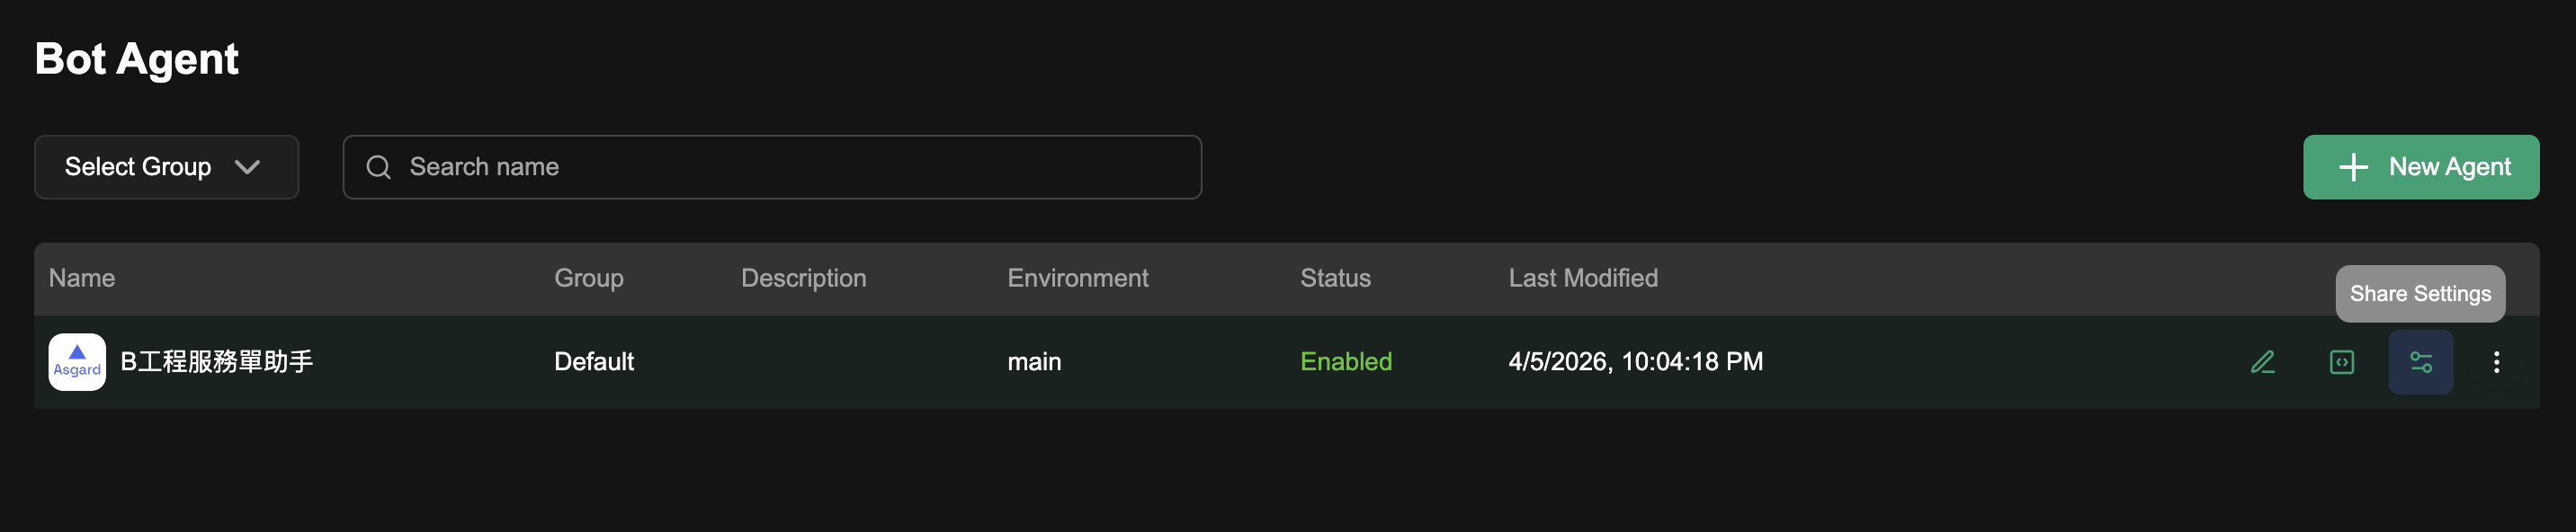Open the B工程服務單助手 agent name
Image resolution: width=2576 pixels, height=532 pixels.
(217, 362)
